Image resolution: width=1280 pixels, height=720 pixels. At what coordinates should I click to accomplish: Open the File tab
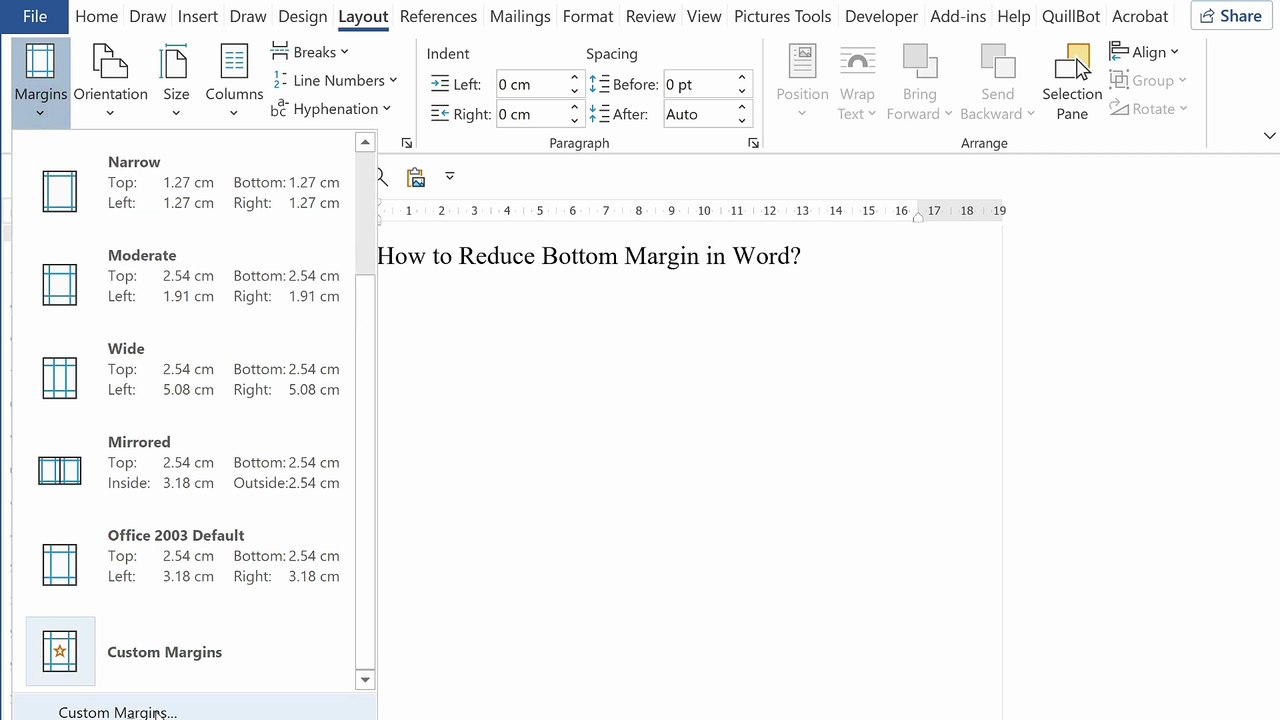click(34, 16)
